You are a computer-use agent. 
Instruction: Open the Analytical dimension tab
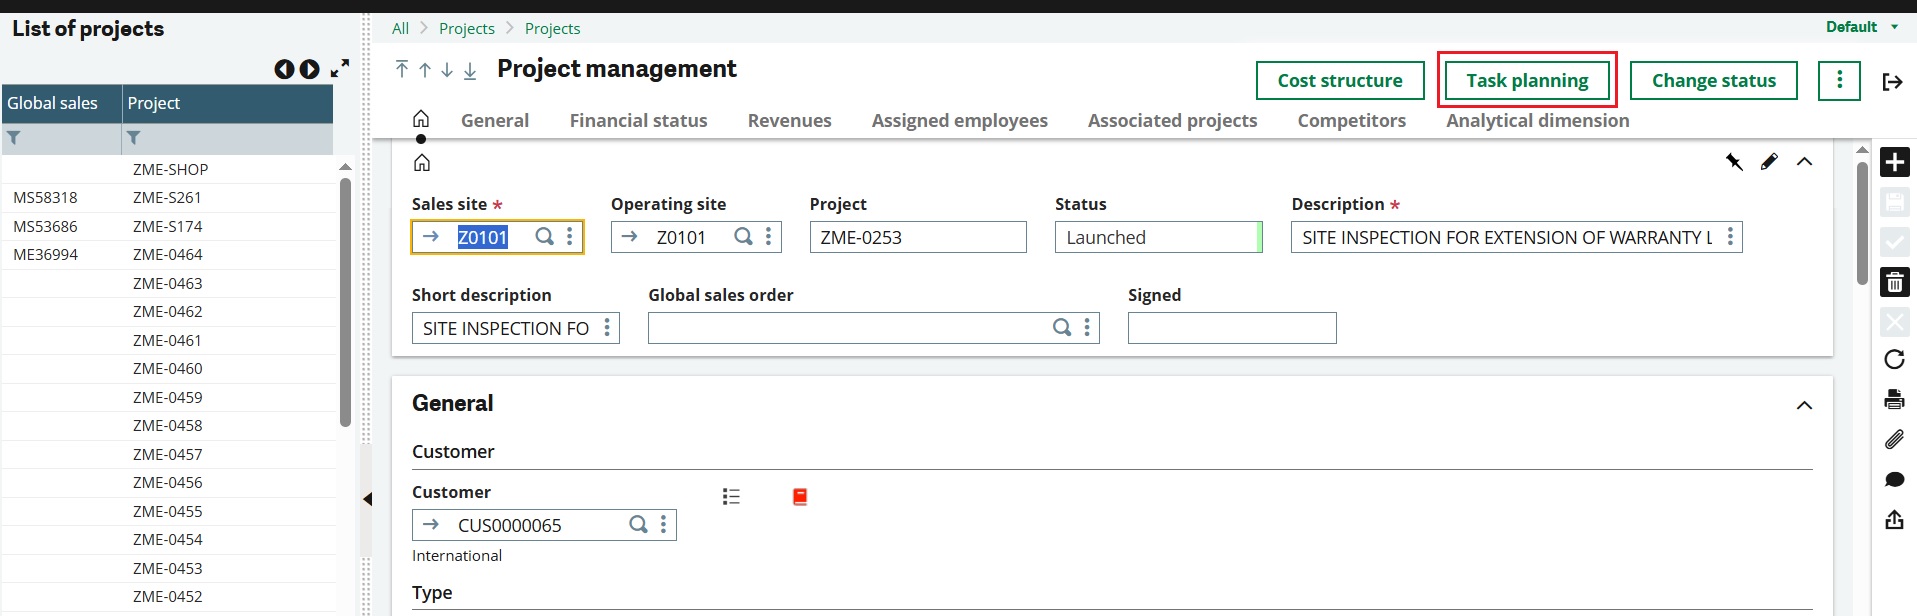(1537, 120)
